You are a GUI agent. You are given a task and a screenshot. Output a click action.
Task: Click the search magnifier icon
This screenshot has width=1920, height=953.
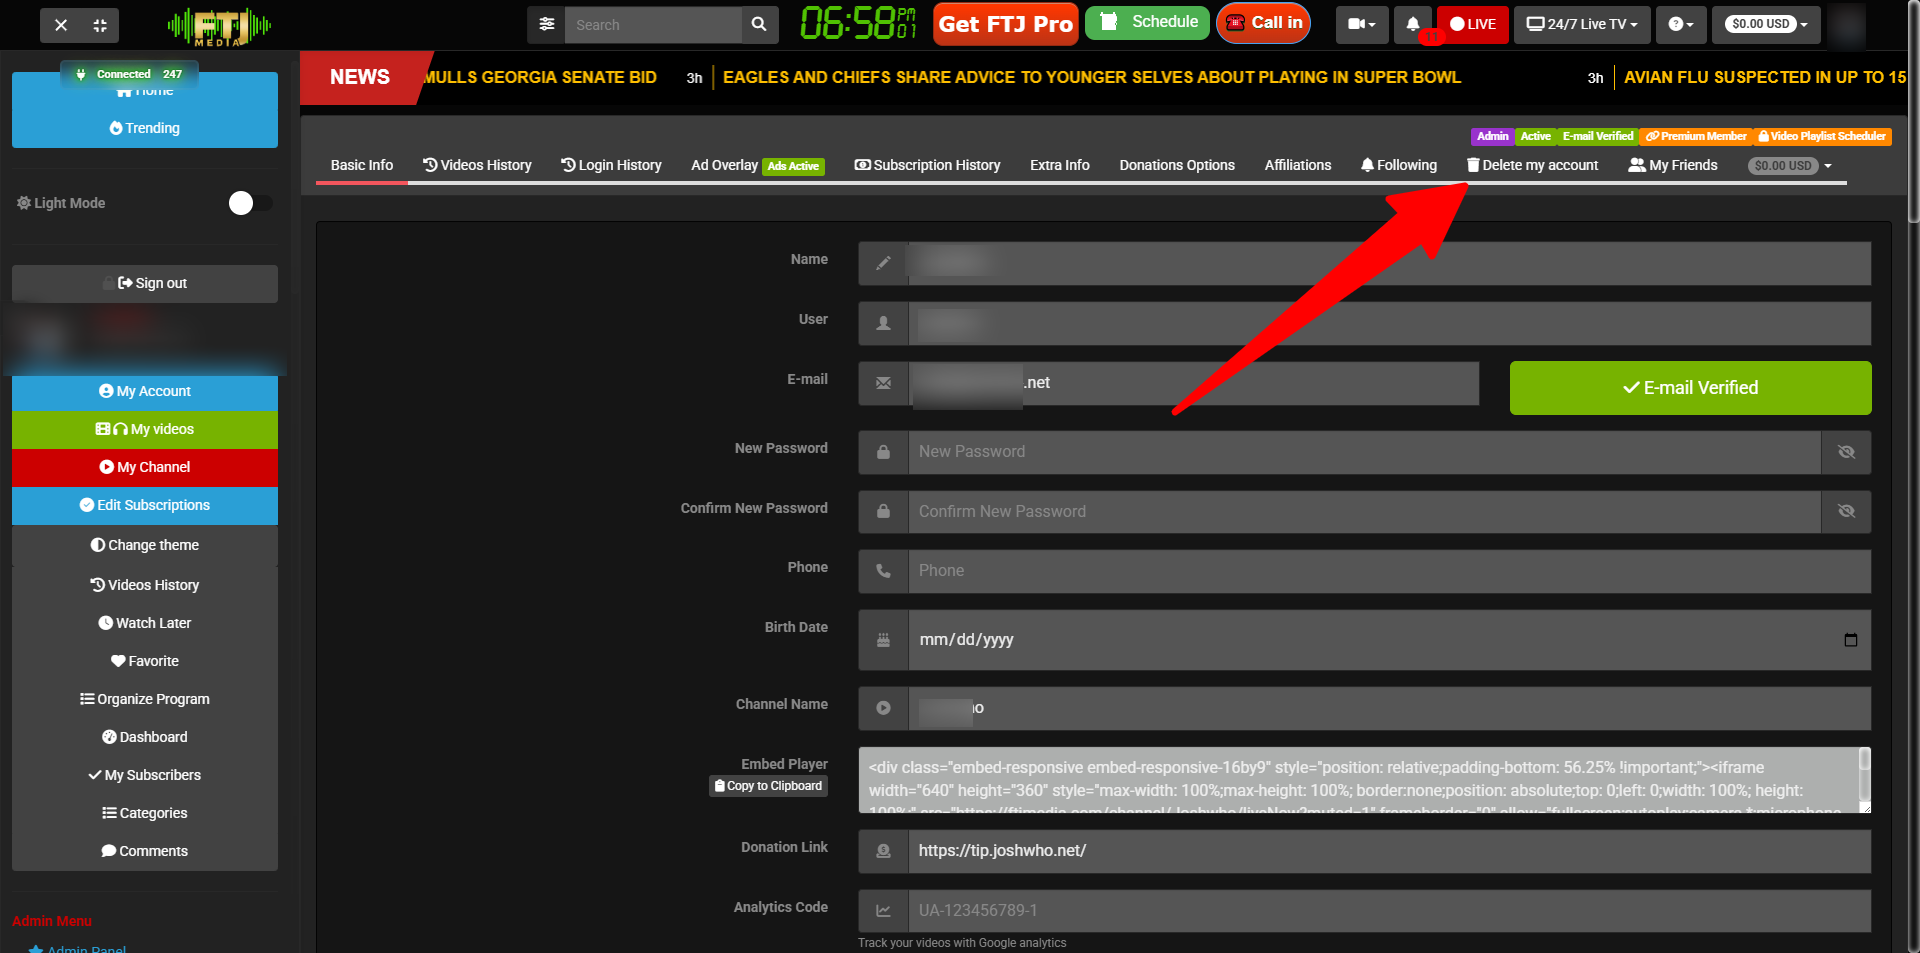[759, 25]
